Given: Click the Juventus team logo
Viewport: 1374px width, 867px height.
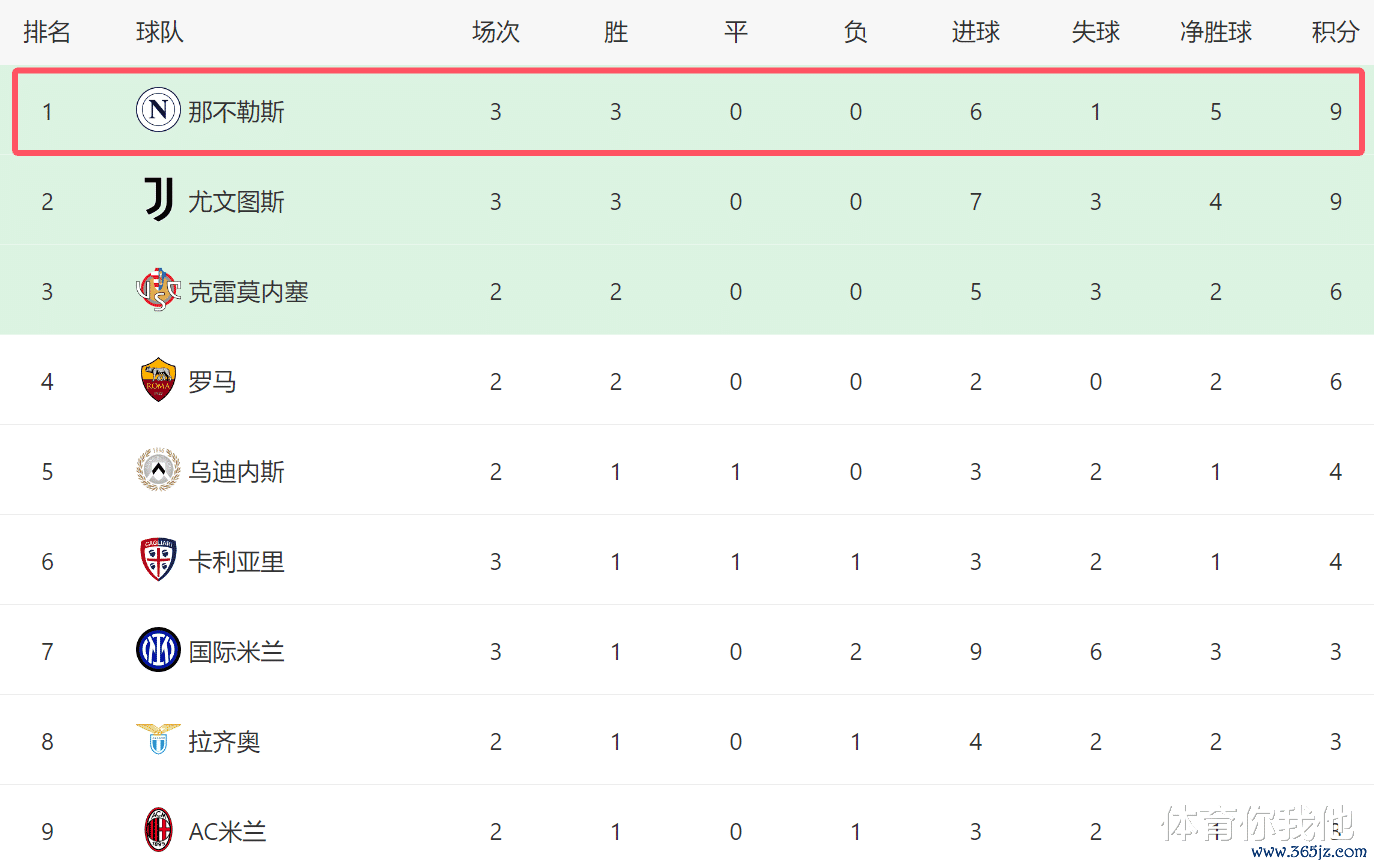Looking at the screenshot, I should point(158,200).
